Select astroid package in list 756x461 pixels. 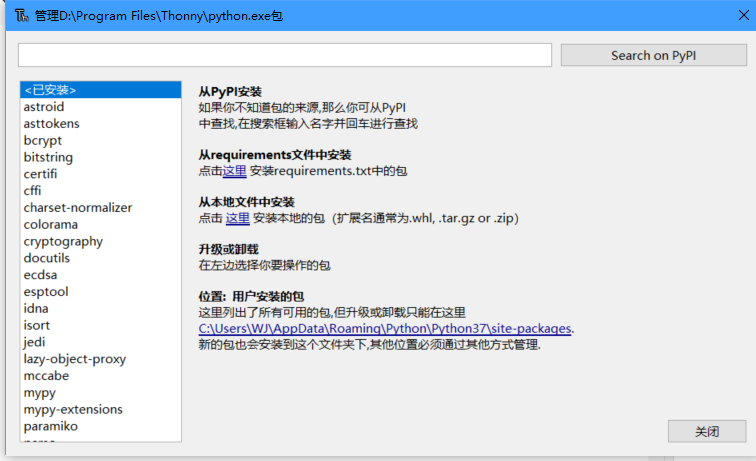click(101, 107)
